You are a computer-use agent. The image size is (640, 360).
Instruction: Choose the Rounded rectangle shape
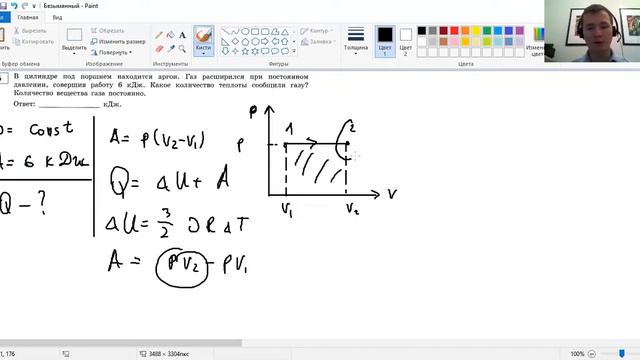point(265,31)
